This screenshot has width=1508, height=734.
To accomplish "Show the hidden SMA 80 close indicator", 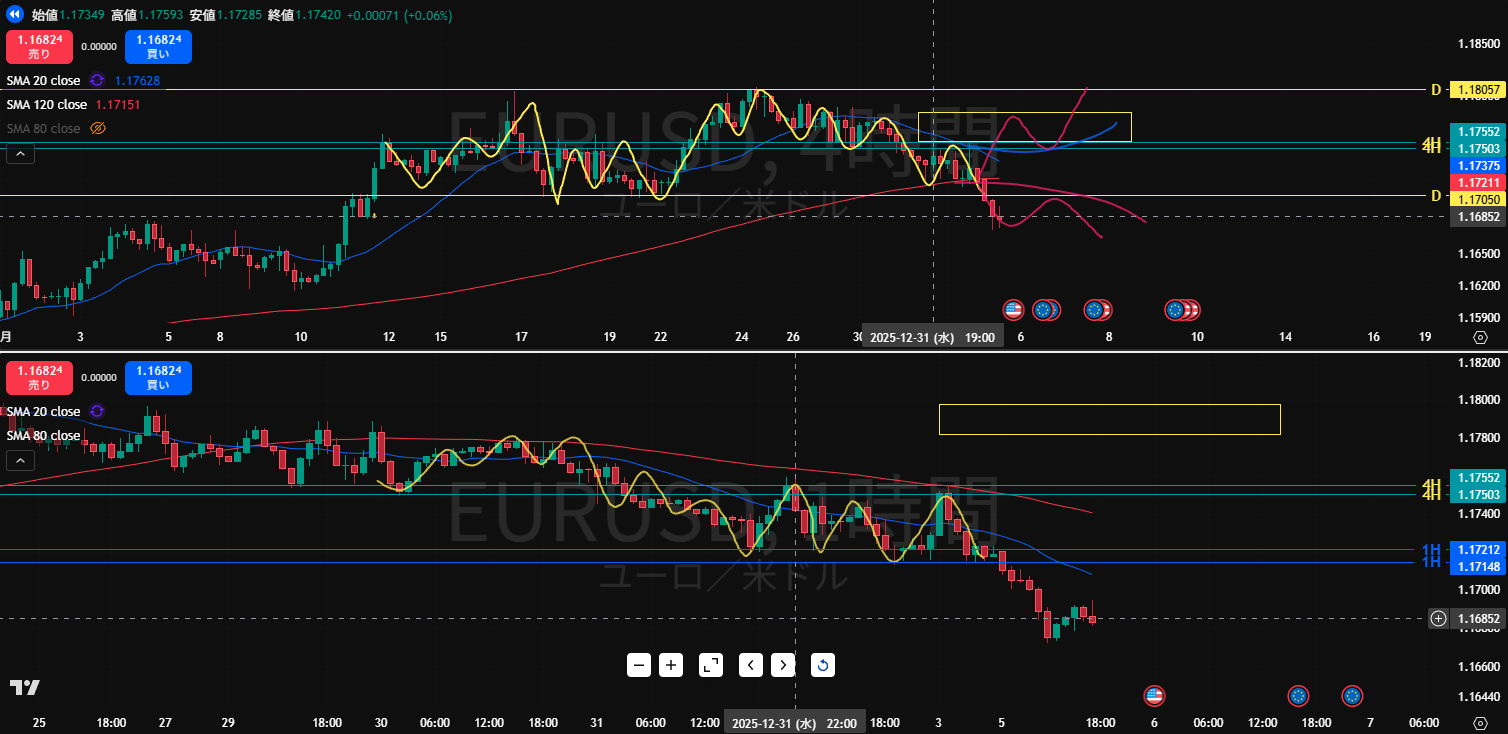I will (x=98, y=128).
